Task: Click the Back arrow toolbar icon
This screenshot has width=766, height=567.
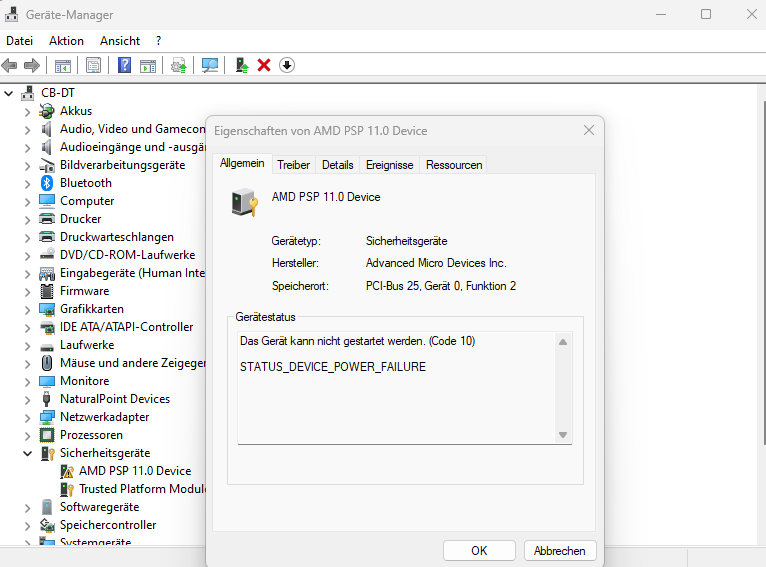Action: pyautogui.click(x=9, y=65)
